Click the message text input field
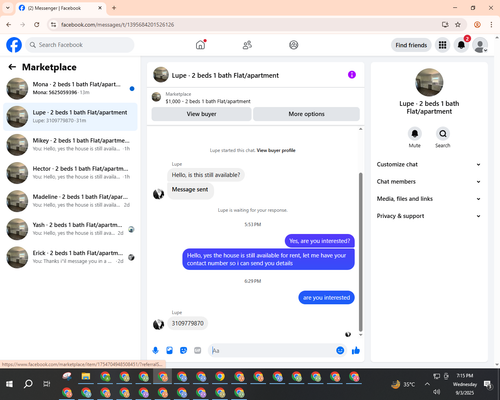 [272, 350]
